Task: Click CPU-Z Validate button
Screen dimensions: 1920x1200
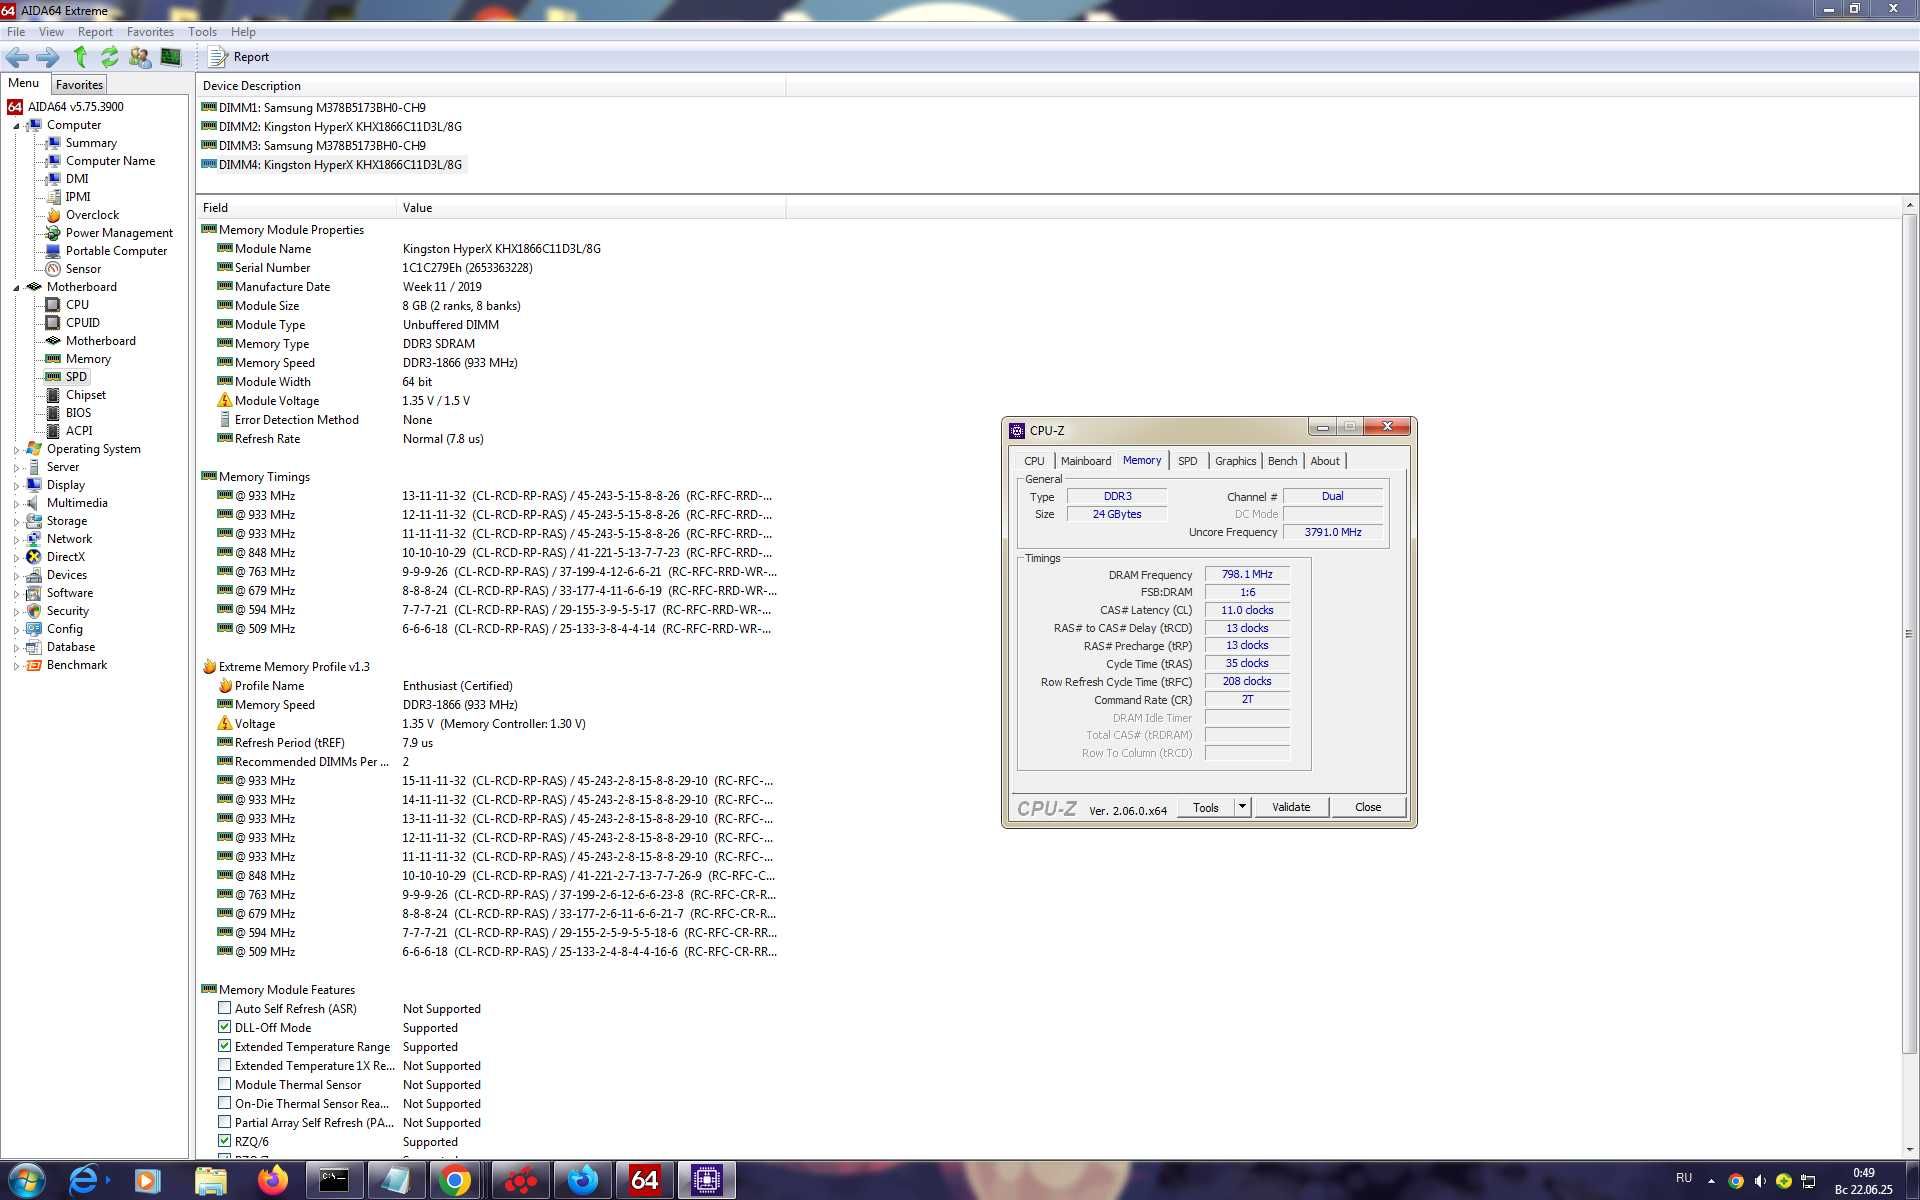Action: pos(1291,807)
